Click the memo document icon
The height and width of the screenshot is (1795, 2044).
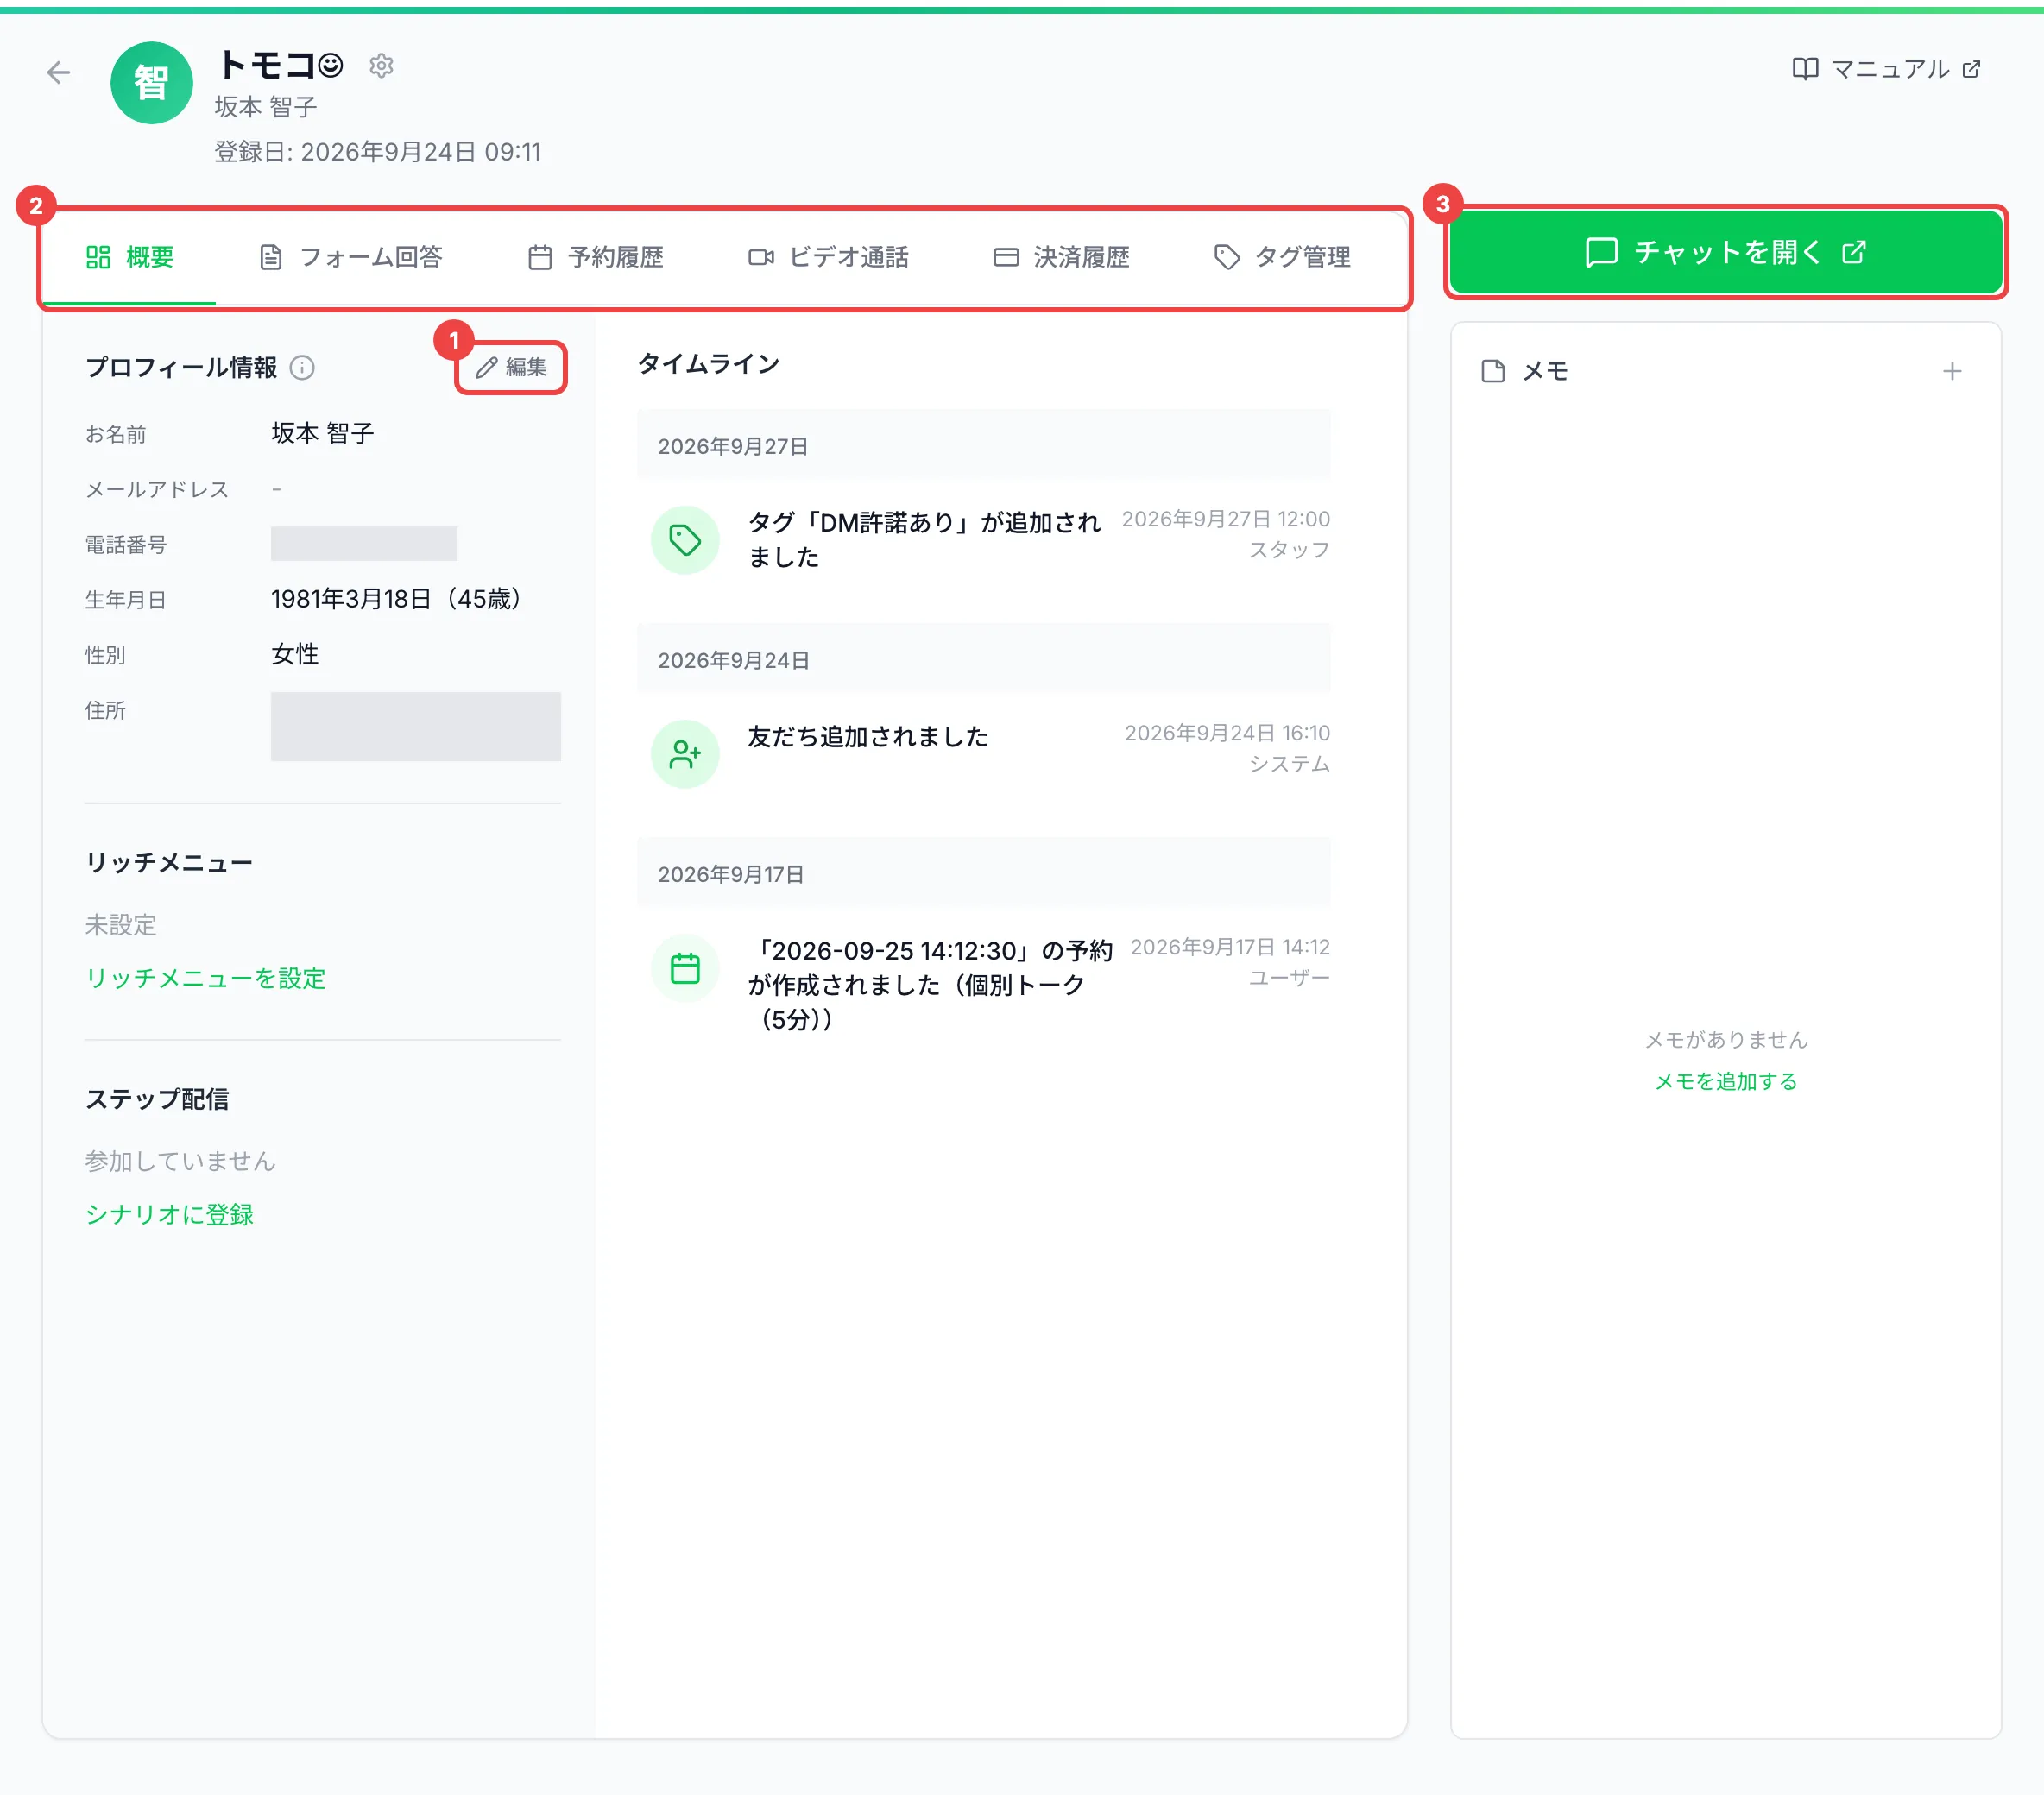(x=1492, y=372)
